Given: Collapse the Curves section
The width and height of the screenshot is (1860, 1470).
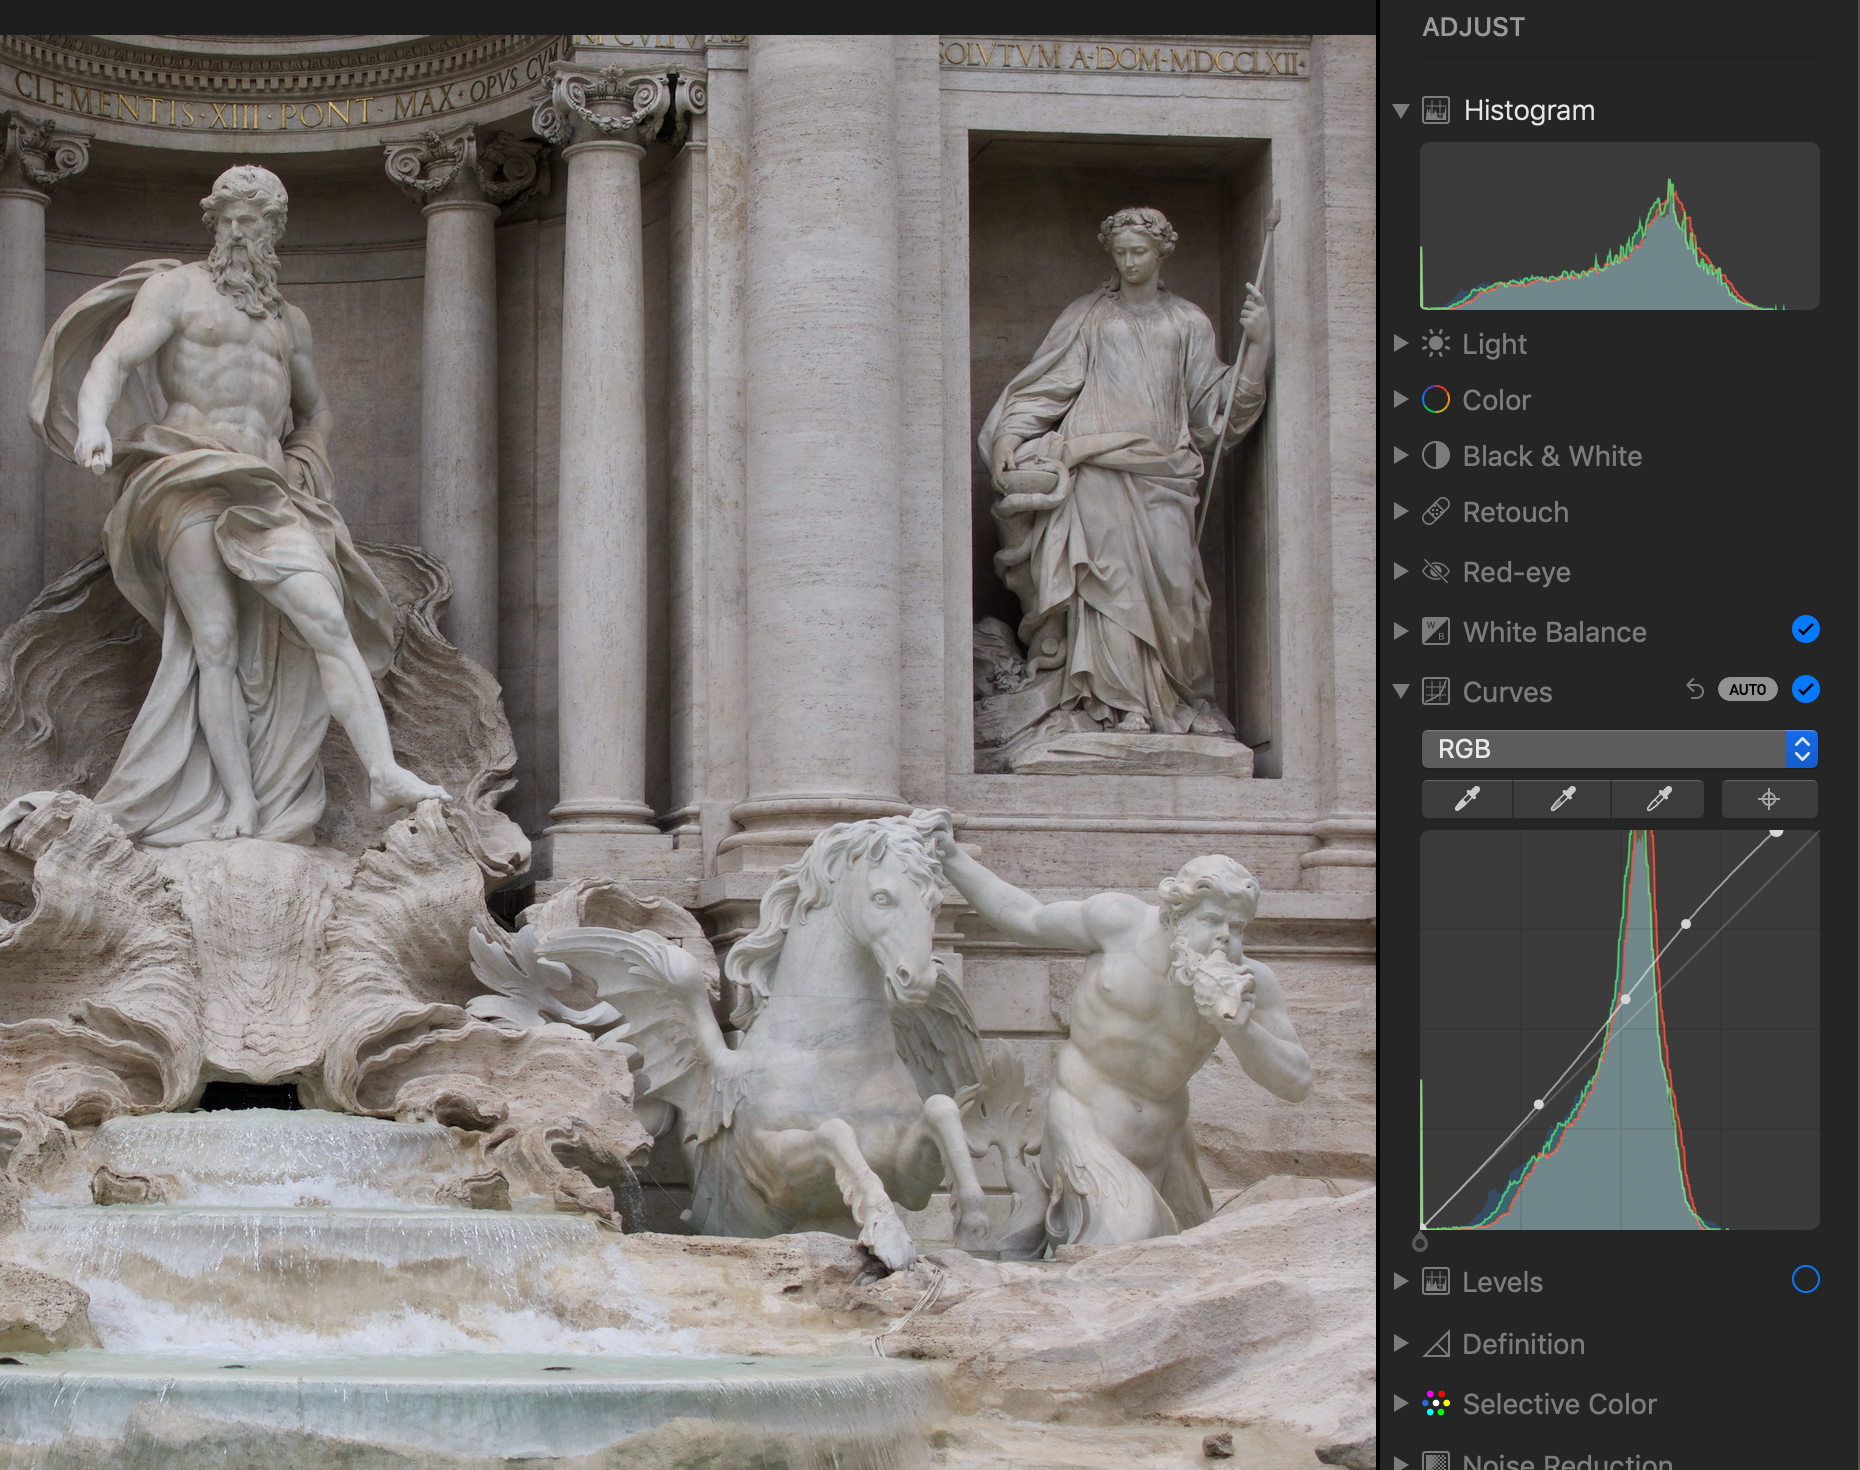Looking at the screenshot, I should click(x=1401, y=691).
